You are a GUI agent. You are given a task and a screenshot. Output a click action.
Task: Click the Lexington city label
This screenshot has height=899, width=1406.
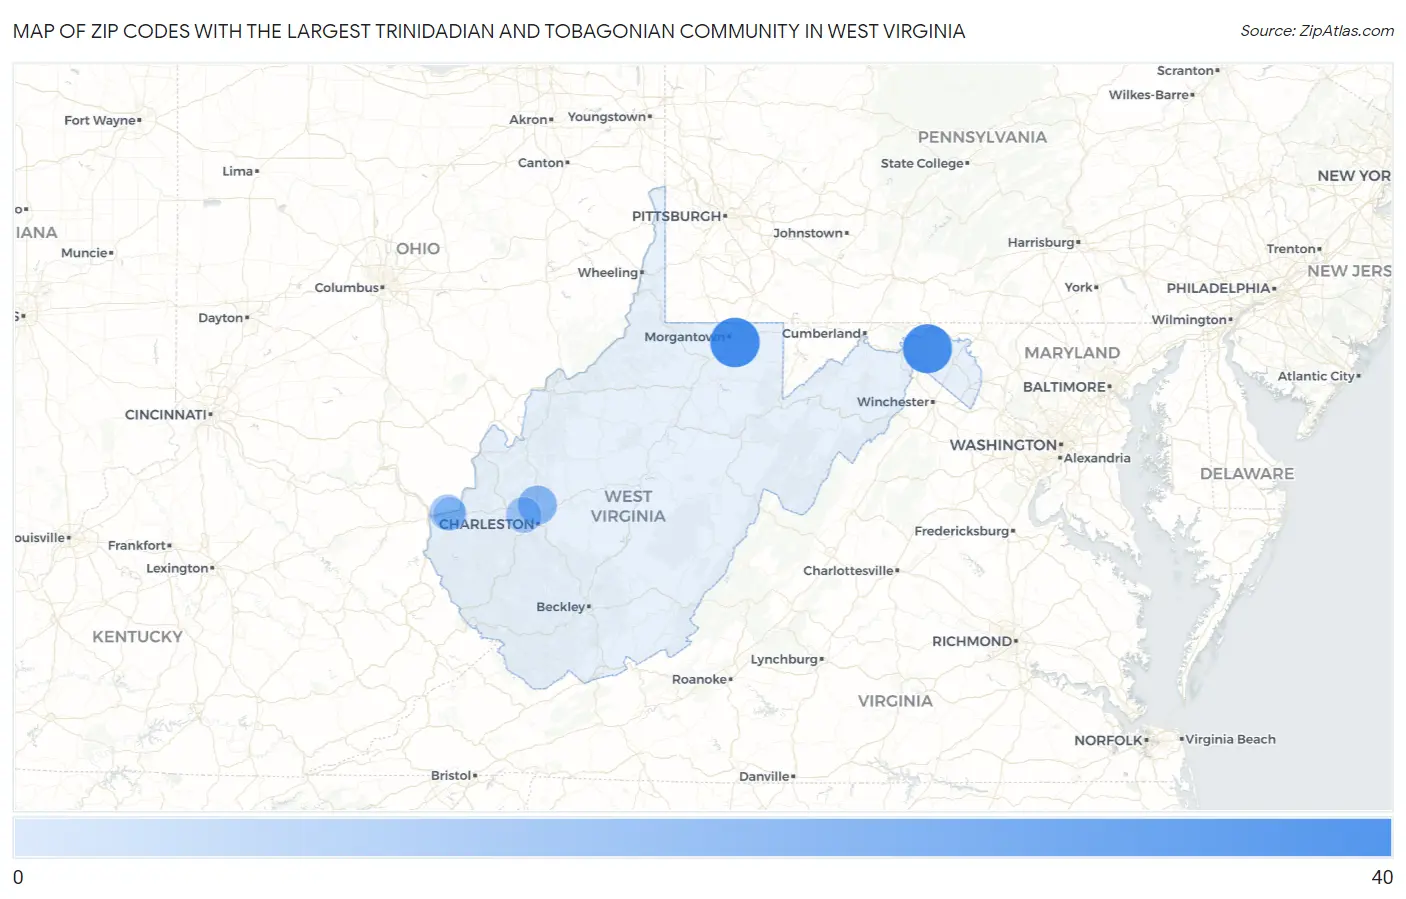coord(177,569)
